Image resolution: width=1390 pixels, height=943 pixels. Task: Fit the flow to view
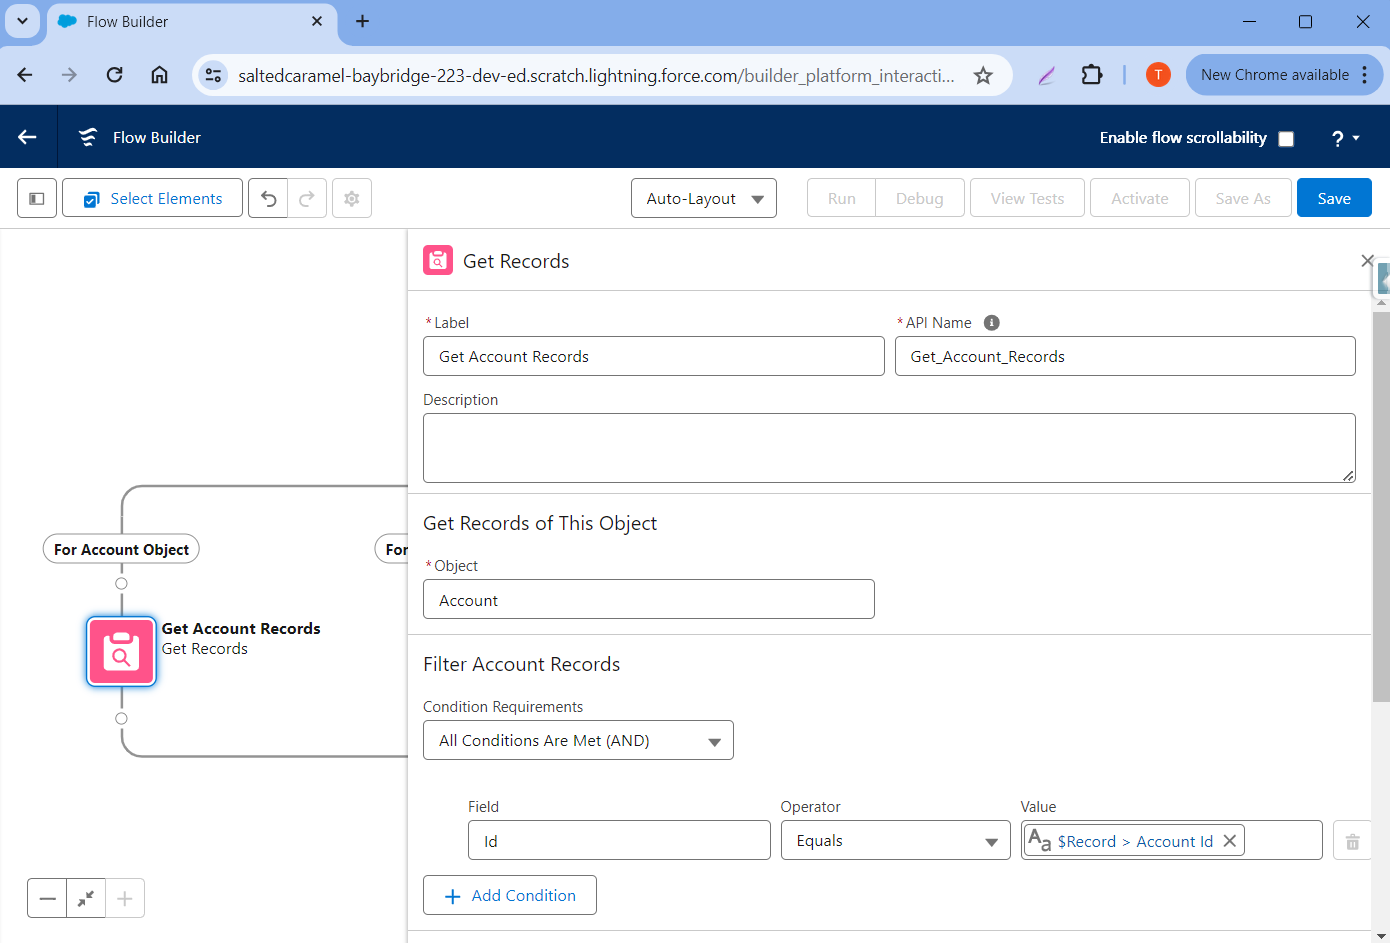pos(86,898)
